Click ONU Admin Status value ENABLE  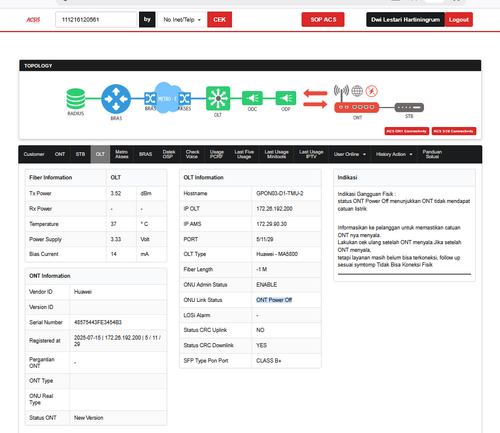(x=266, y=285)
